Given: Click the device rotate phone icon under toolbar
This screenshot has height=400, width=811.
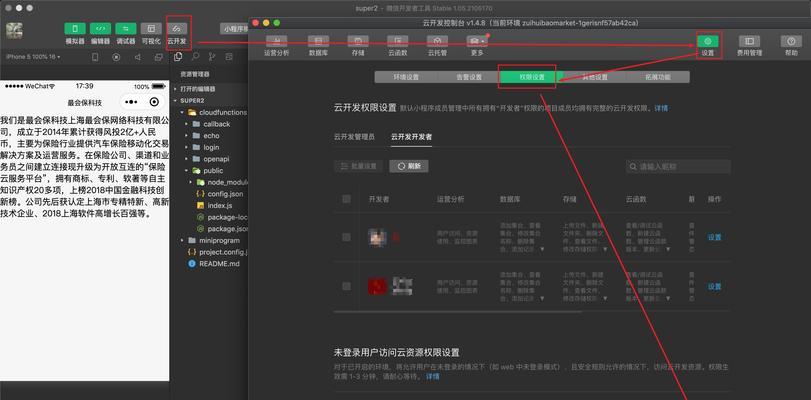Looking at the screenshot, I should point(95,57).
